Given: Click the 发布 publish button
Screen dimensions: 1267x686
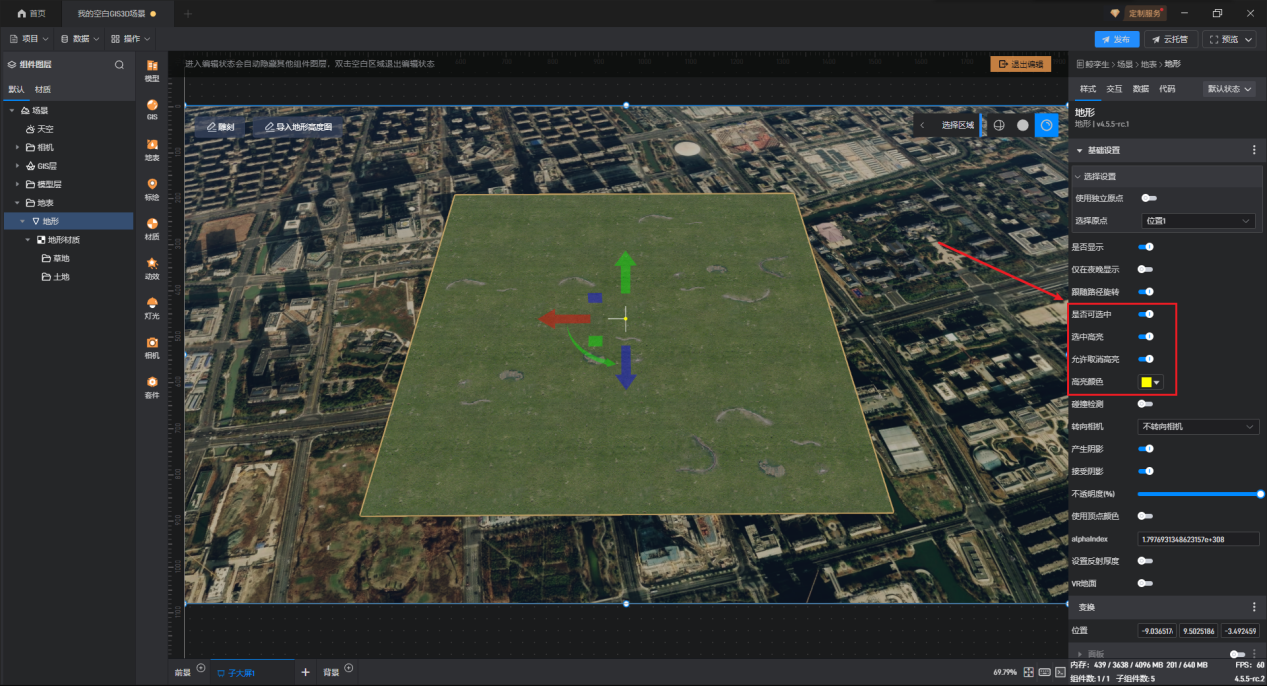Looking at the screenshot, I should [x=1117, y=39].
